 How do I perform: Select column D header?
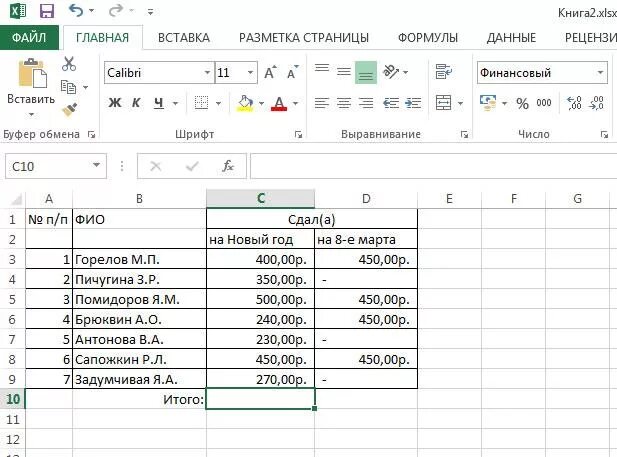[366, 198]
